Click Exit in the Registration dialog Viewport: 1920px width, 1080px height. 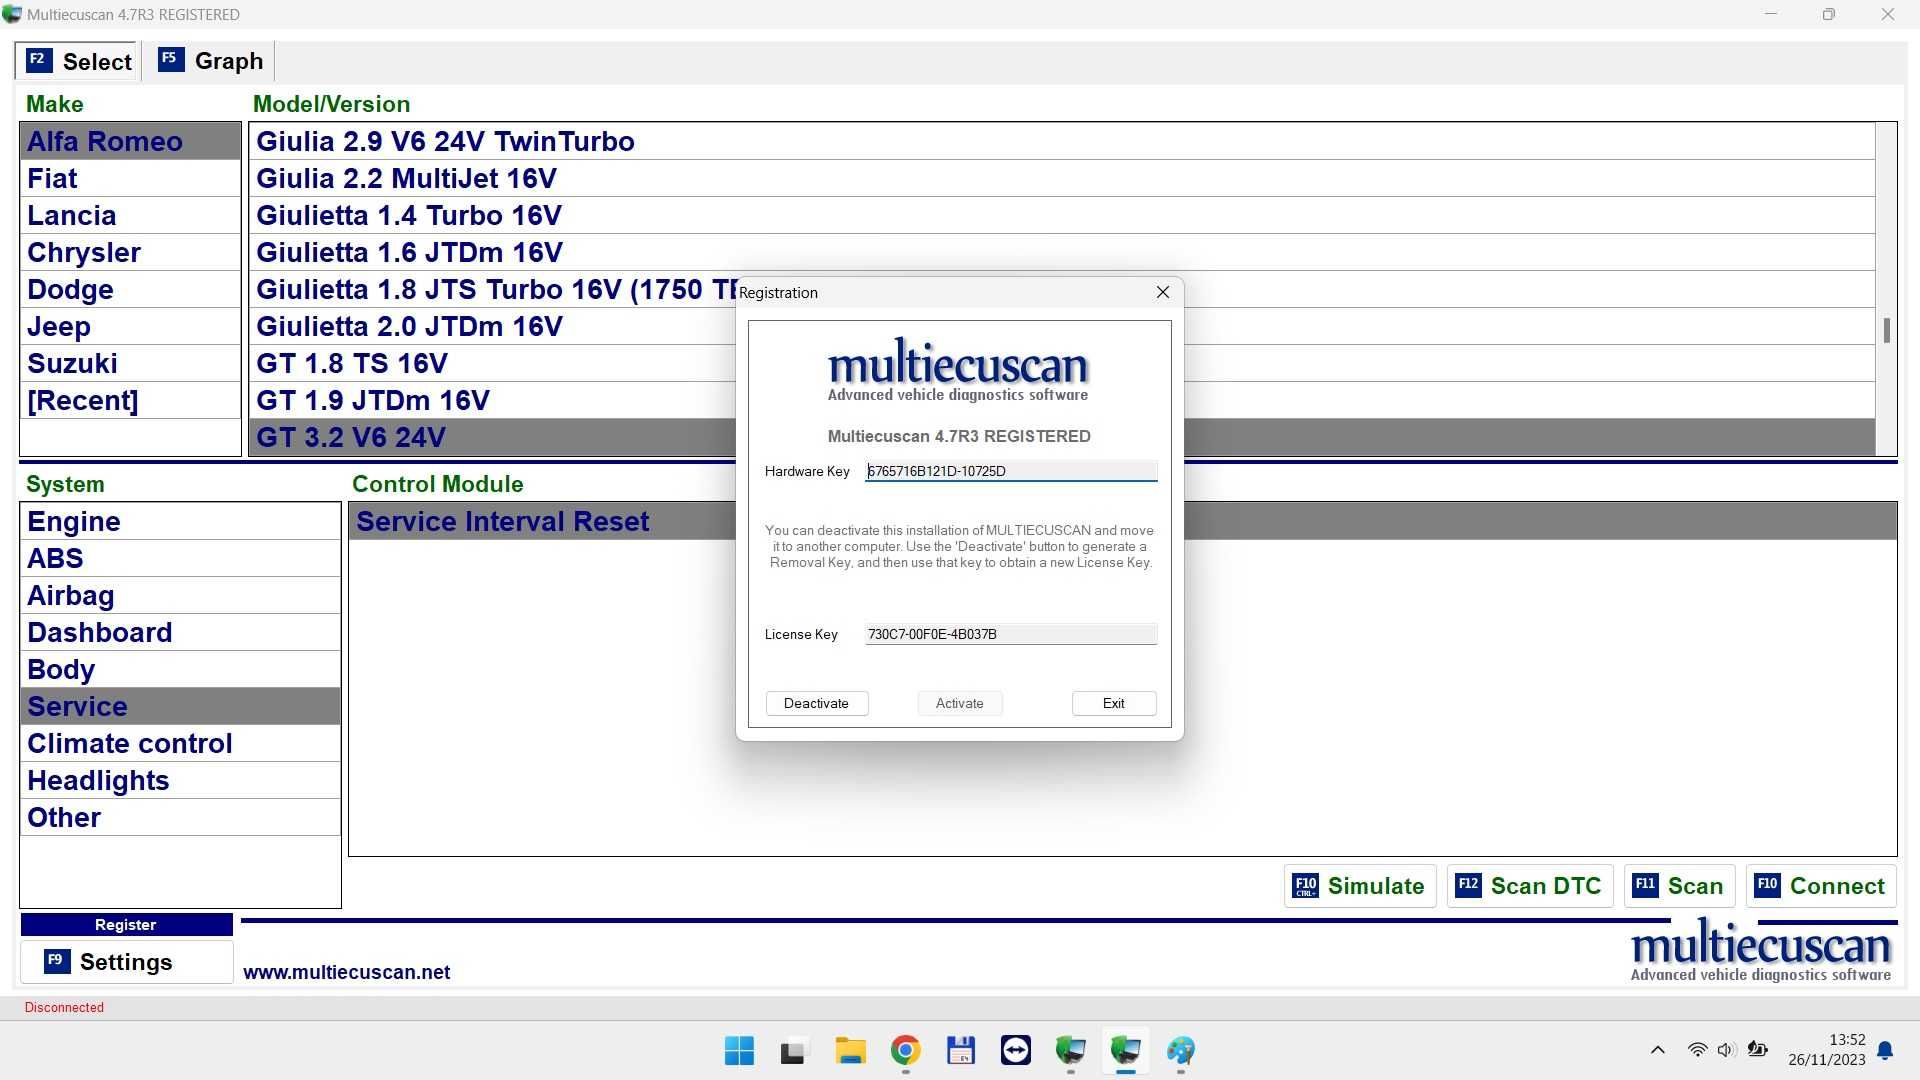tap(1114, 703)
